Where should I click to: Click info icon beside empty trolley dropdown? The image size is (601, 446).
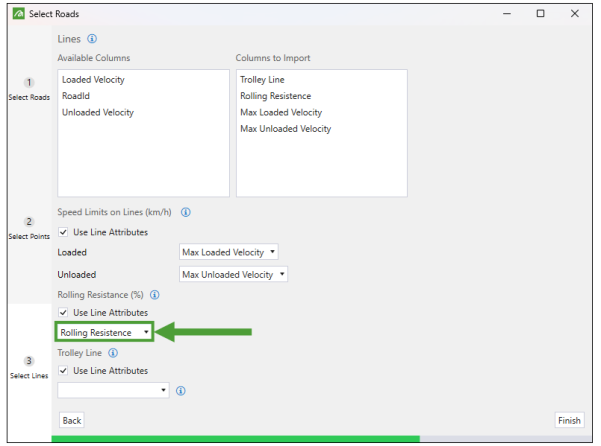point(181,391)
